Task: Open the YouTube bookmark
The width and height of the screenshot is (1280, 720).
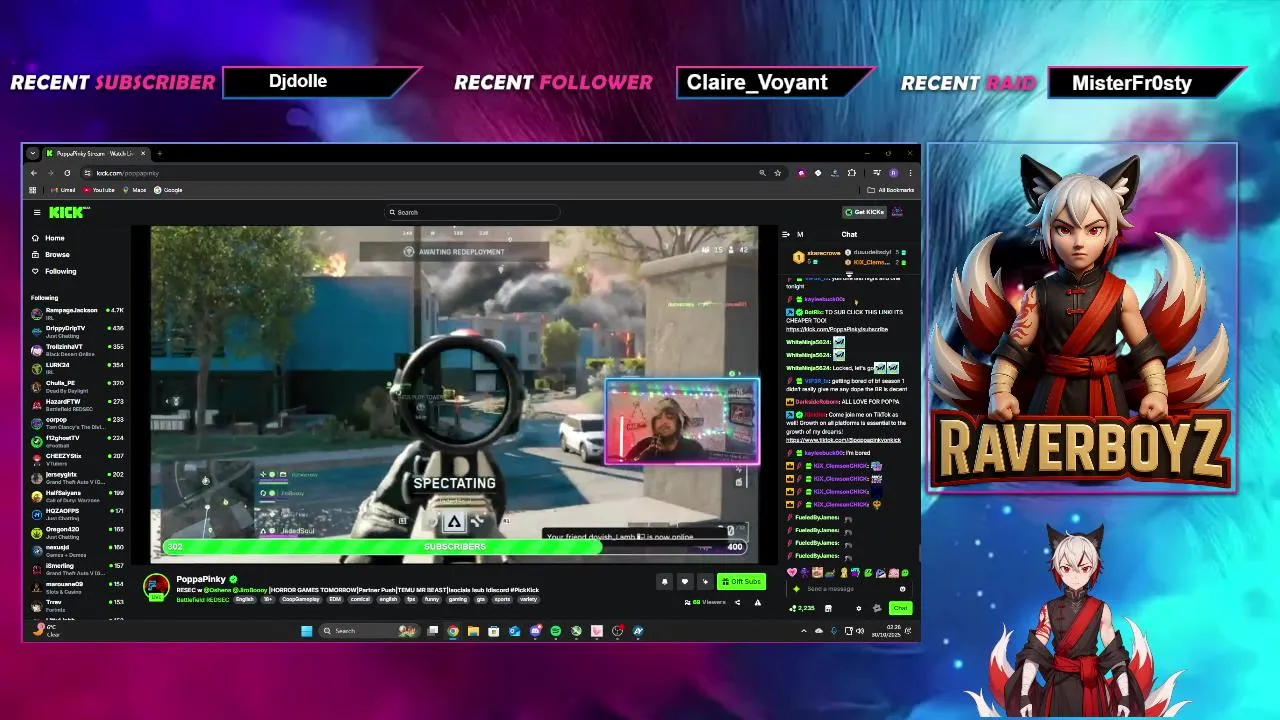Action: 99,190
